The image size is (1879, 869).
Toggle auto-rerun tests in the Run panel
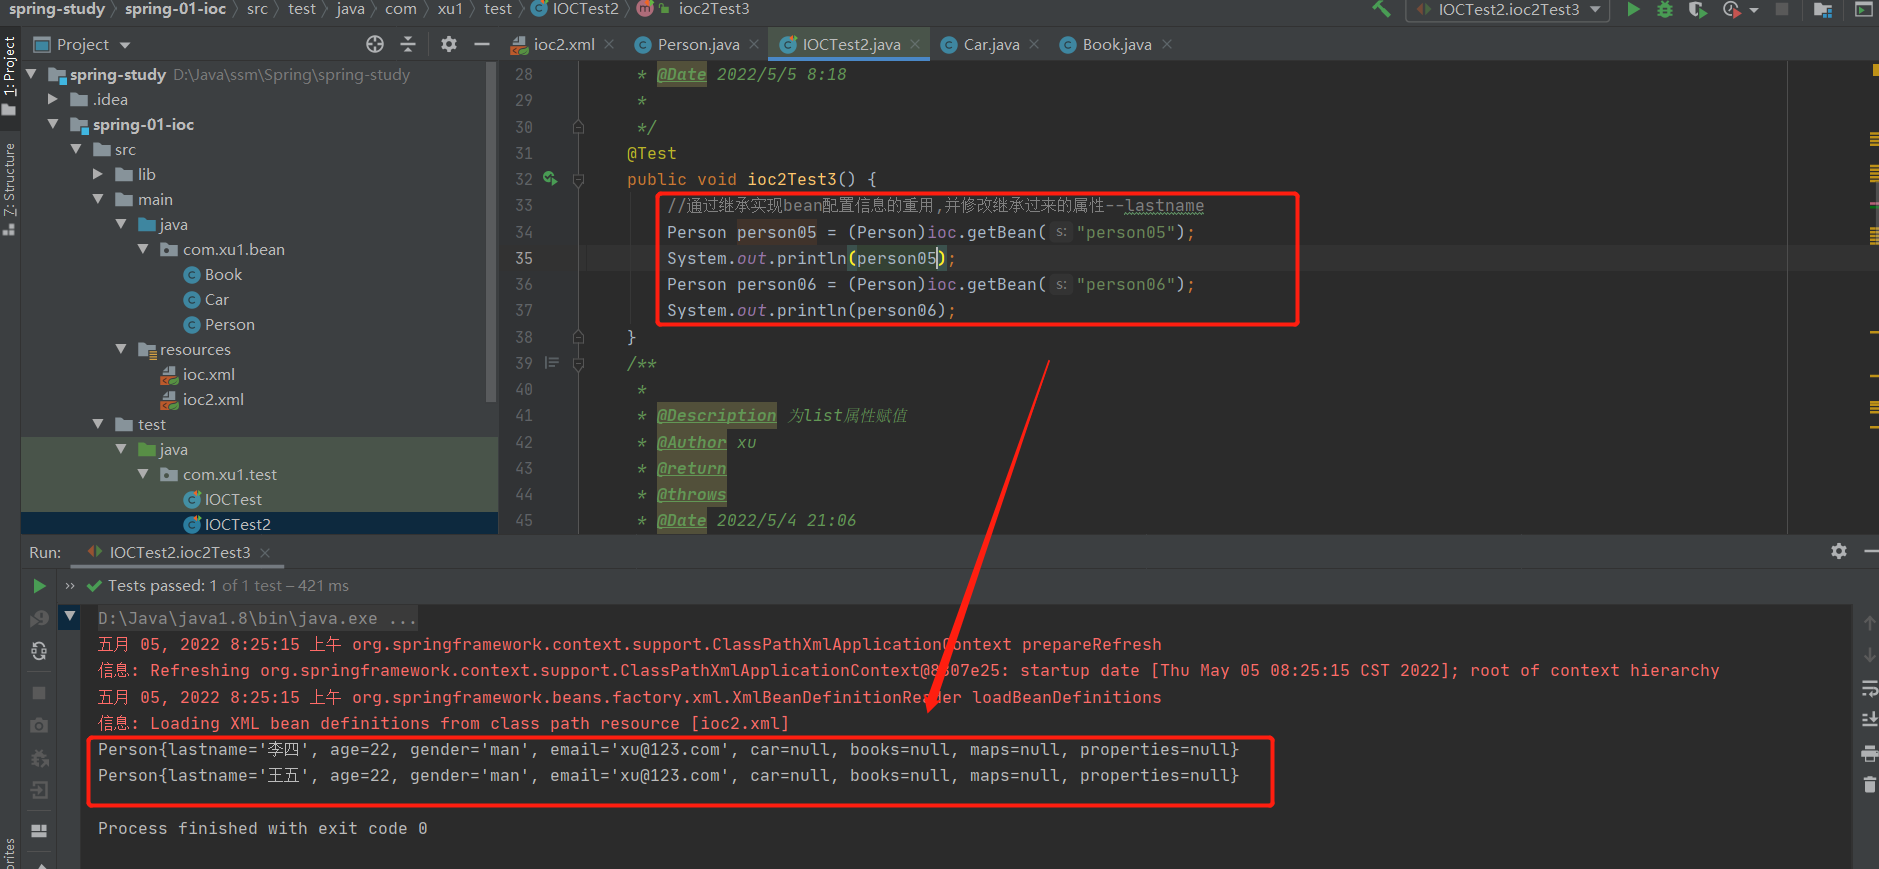click(x=39, y=652)
